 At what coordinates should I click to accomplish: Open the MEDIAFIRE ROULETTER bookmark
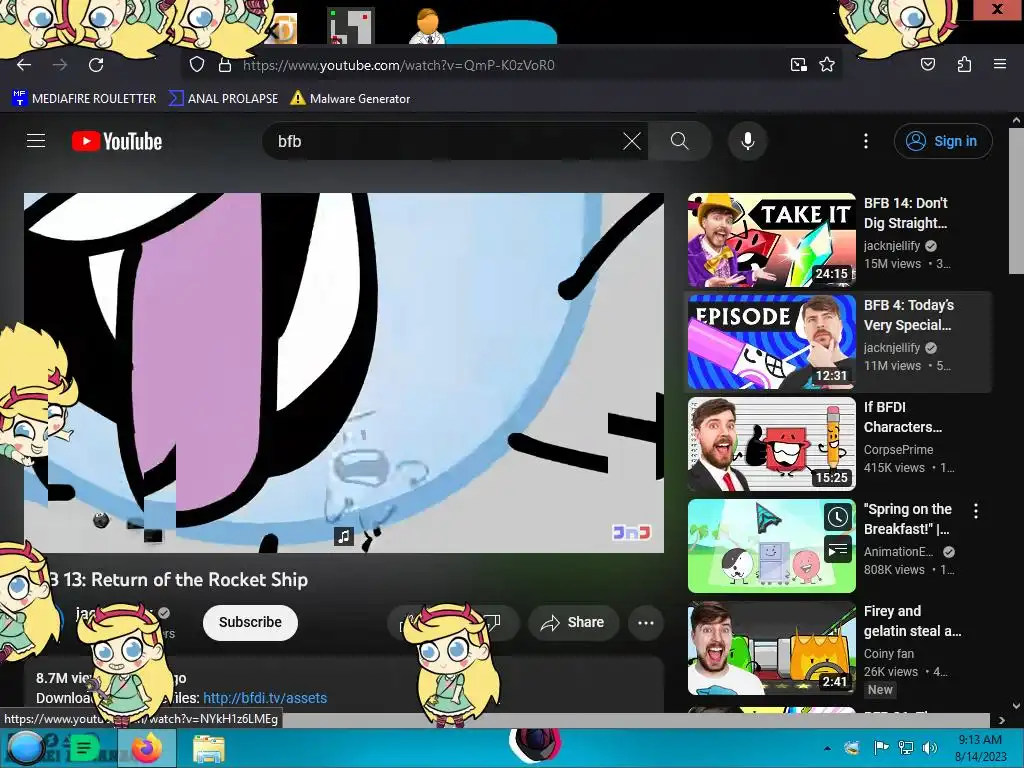point(84,99)
